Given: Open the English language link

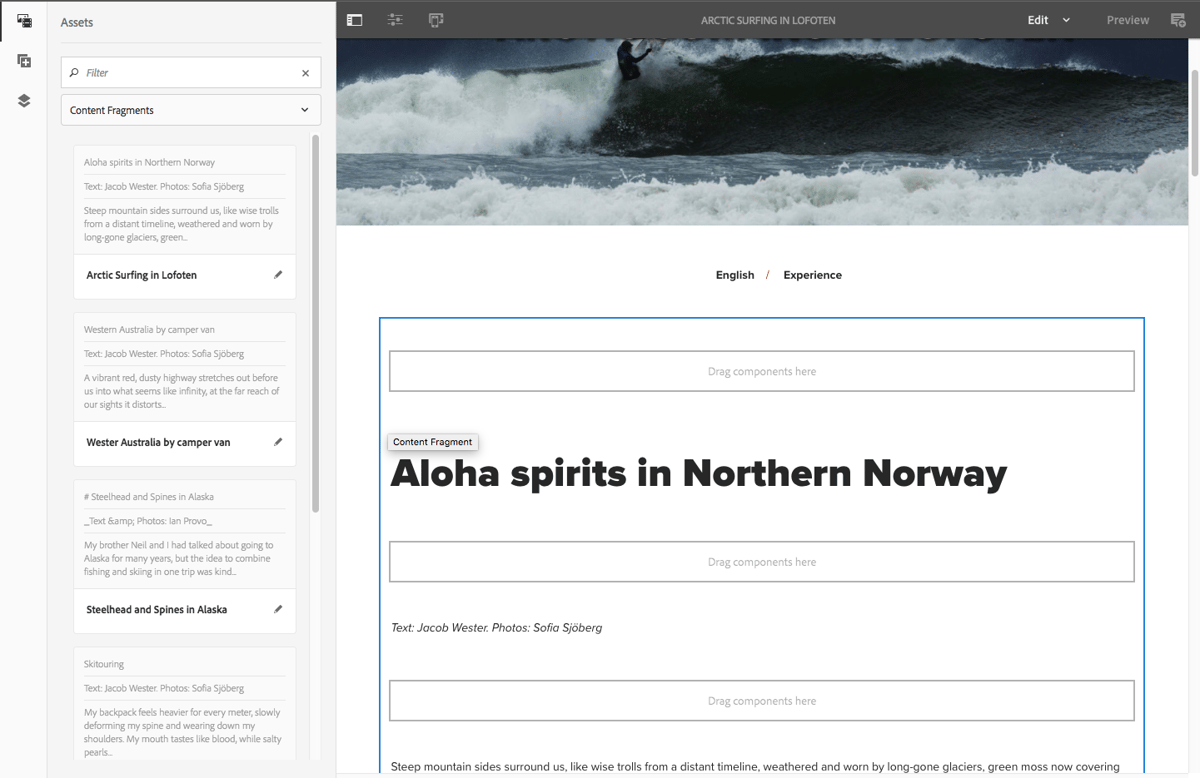Looking at the screenshot, I should coord(735,275).
